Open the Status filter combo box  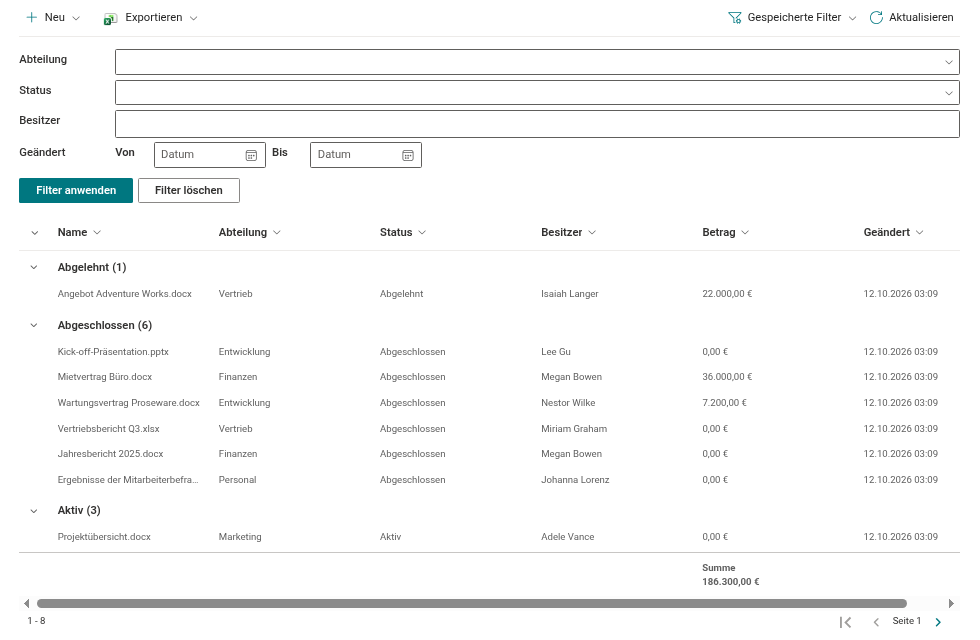pyautogui.click(x=538, y=92)
